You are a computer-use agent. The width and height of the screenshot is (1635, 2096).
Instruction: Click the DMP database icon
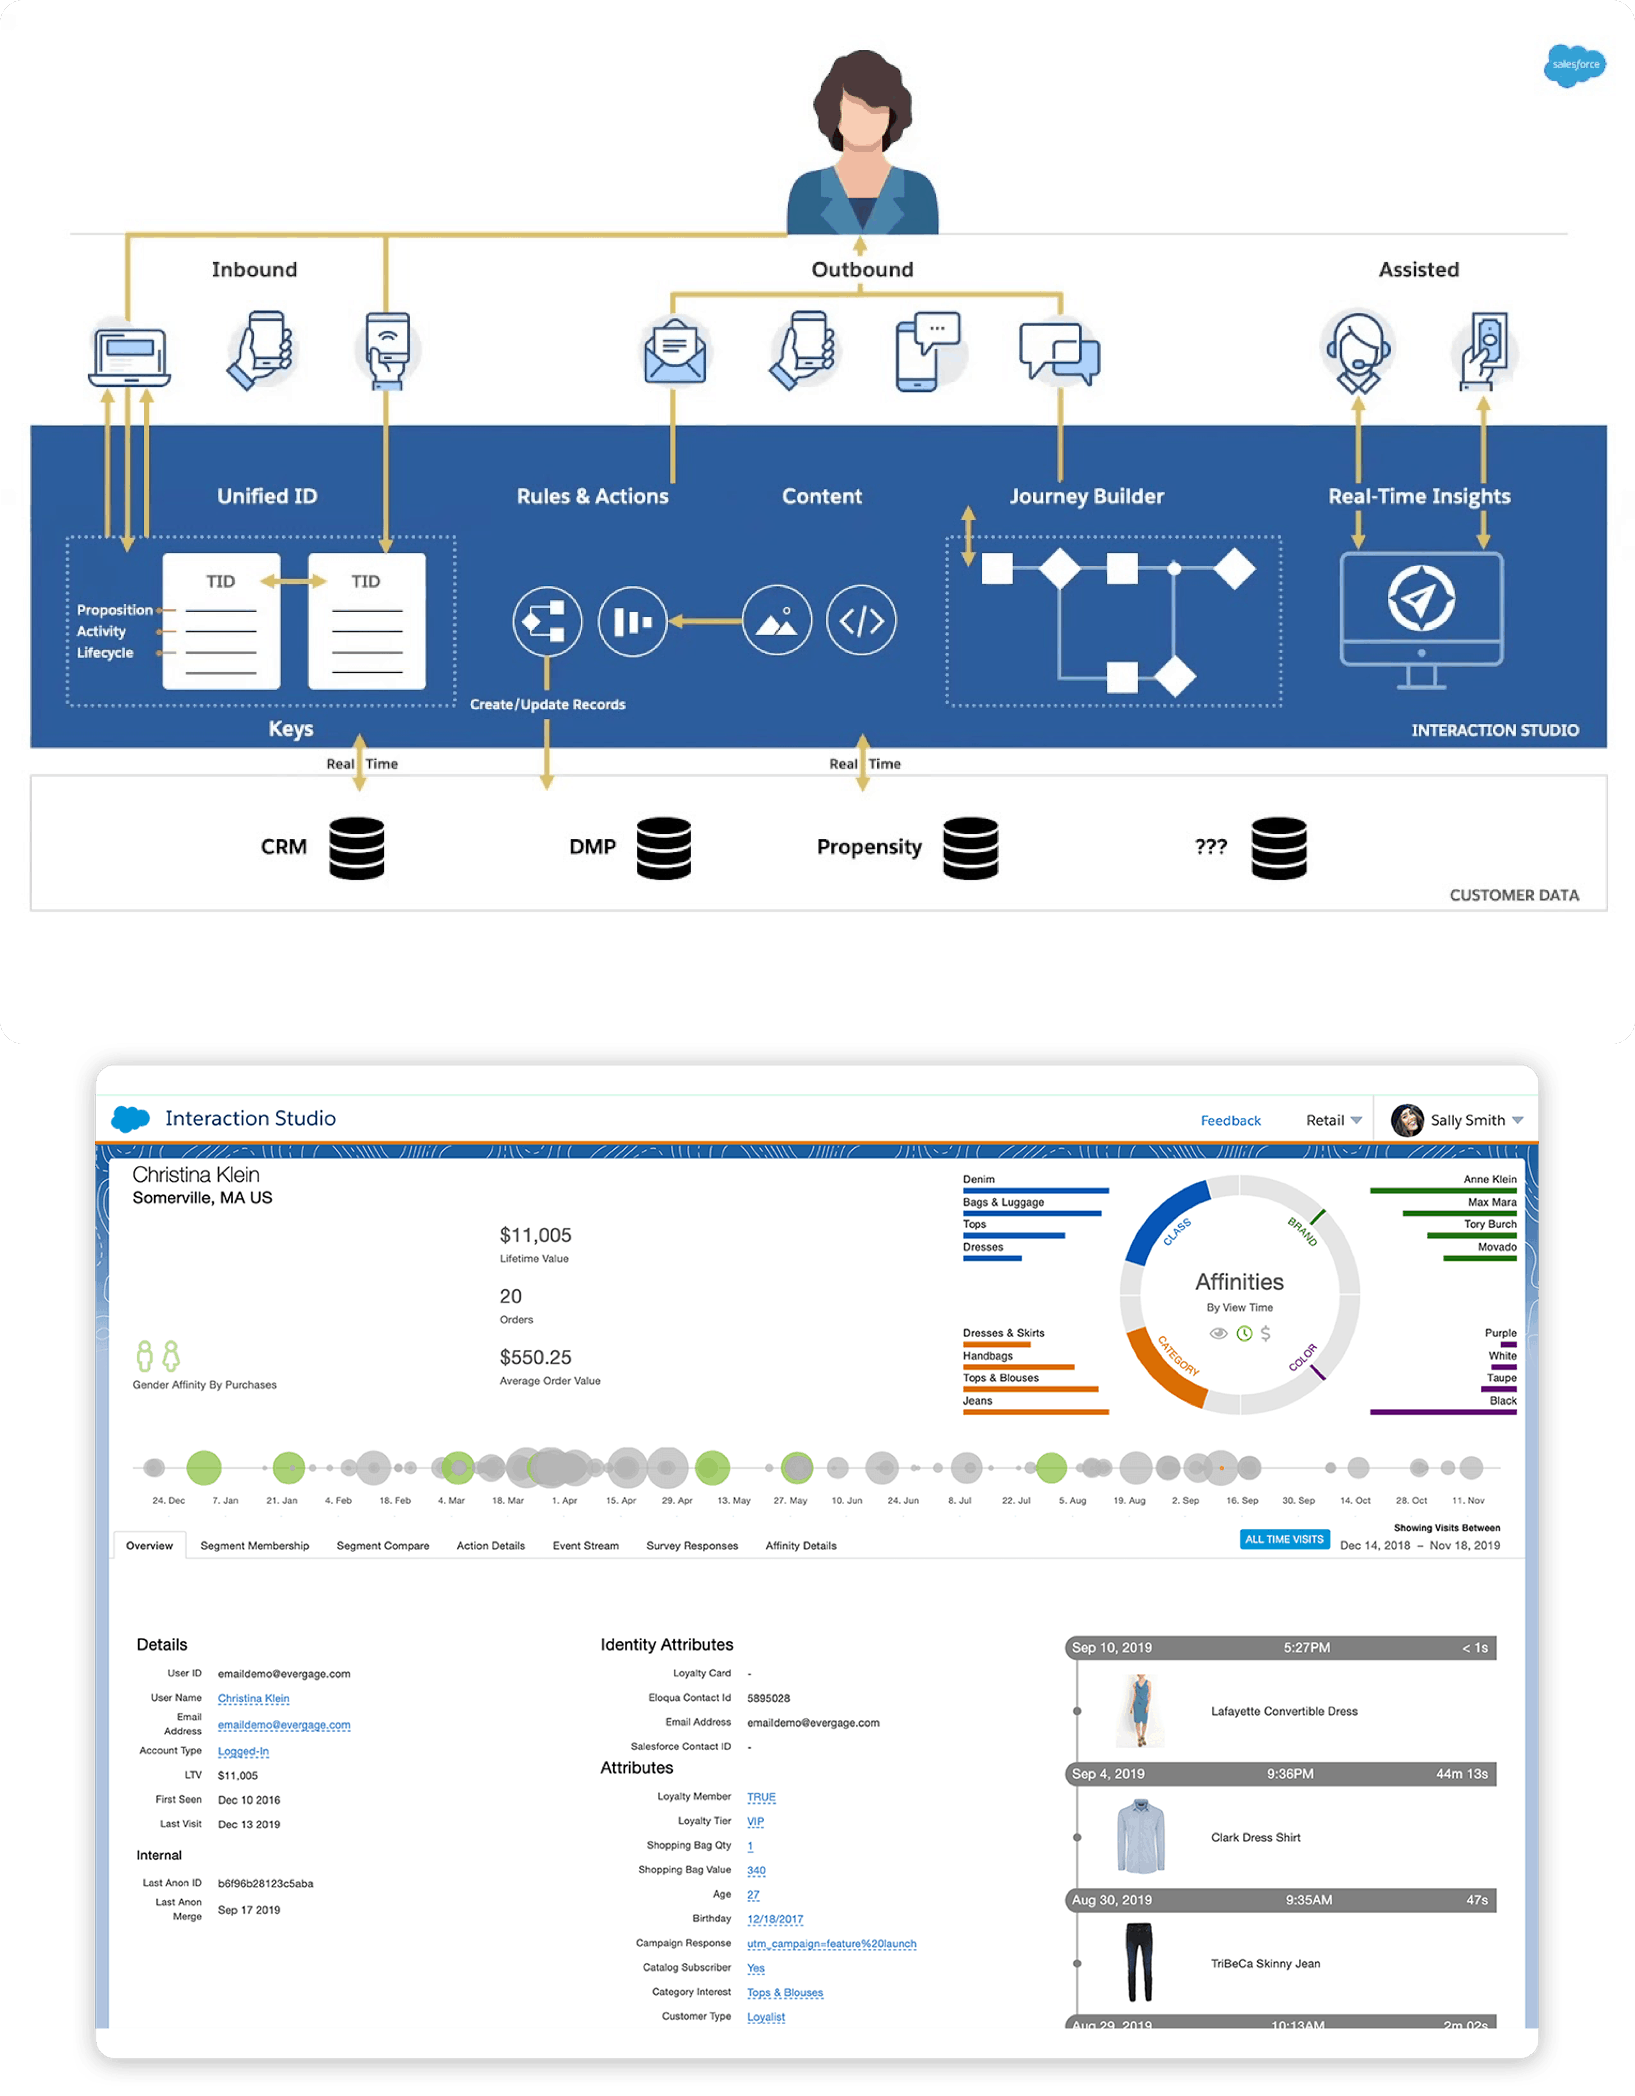[663, 848]
